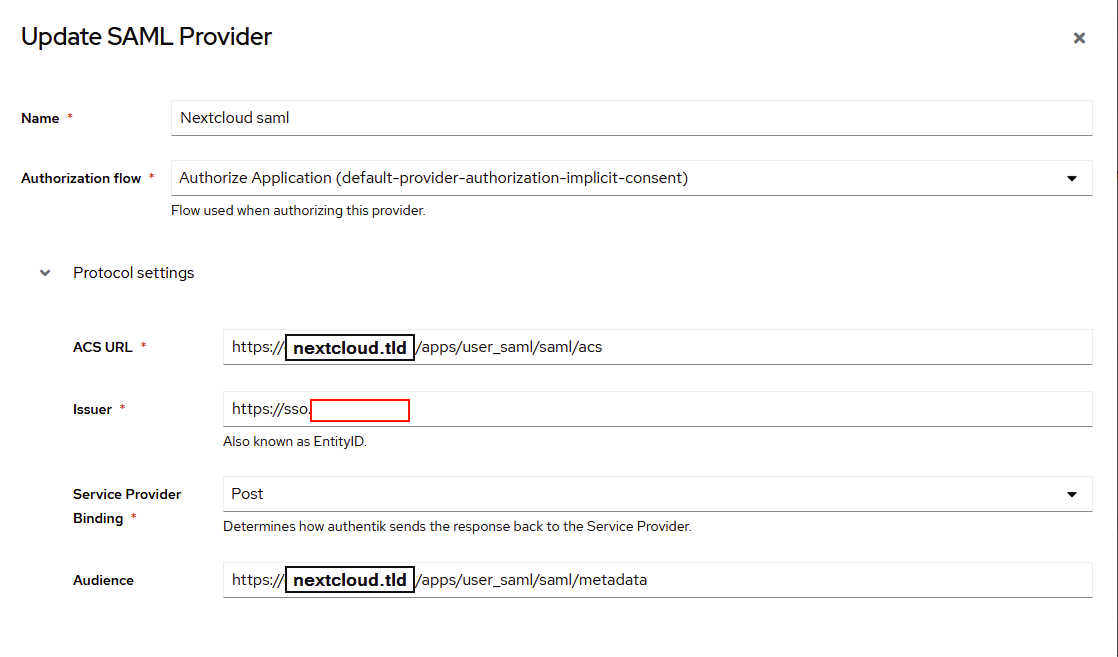
Task: Close the Update SAML Provider dialog
Action: (x=1079, y=37)
